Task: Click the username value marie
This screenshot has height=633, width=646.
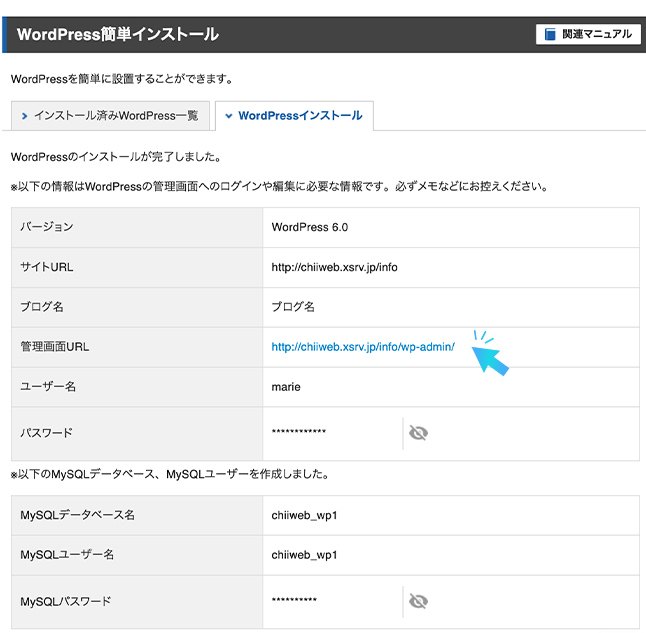Action: click(286, 387)
